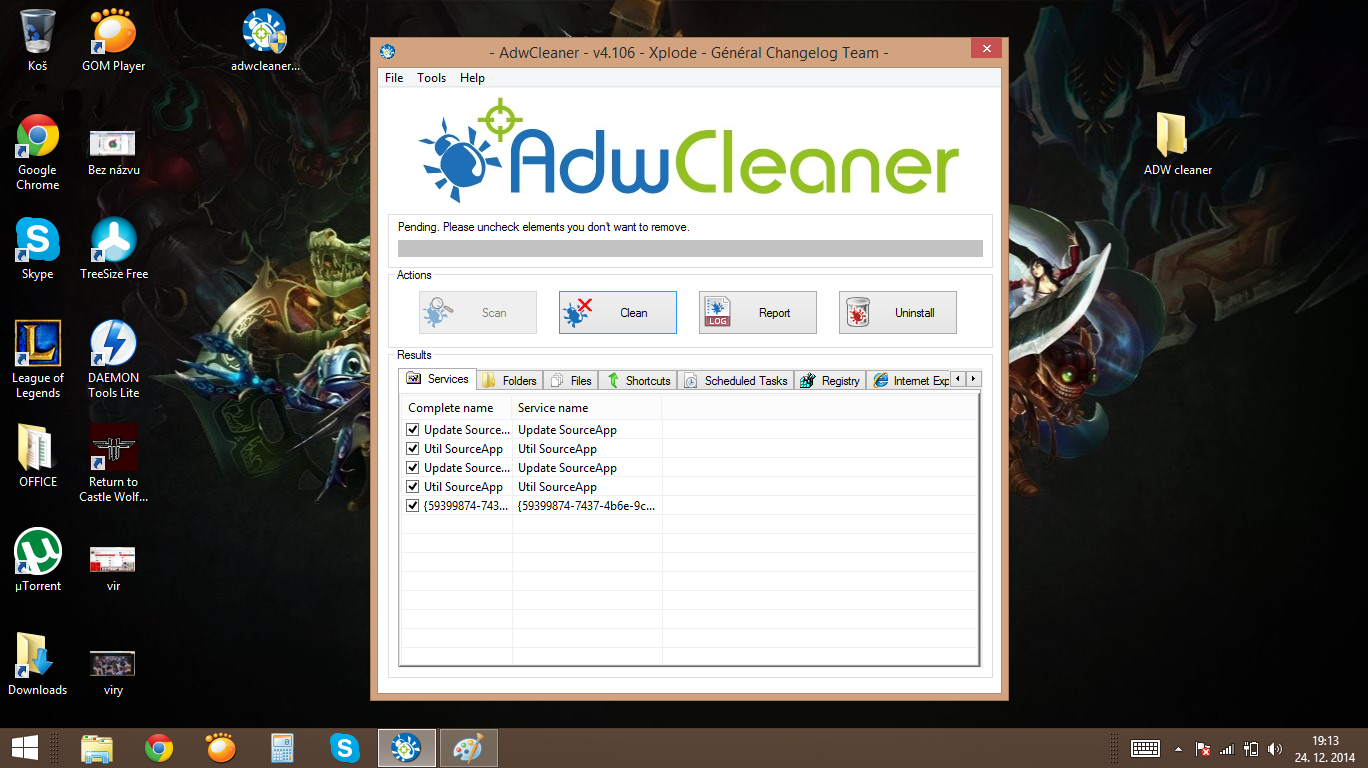The height and width of the screenshot is (768, 1368).
Task: Open Skype from the taskbar
Action: coord(345,748)
